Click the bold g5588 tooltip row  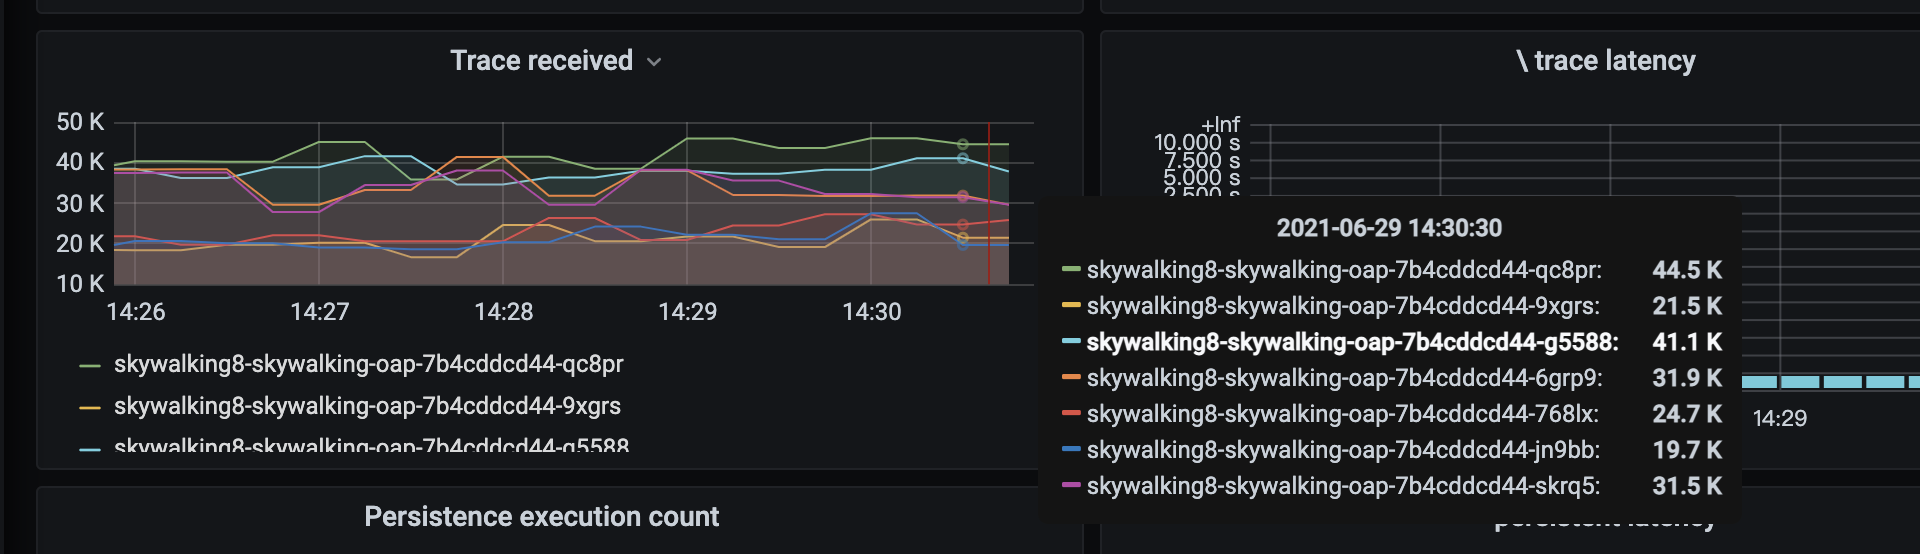pyautogui.click(x=1391, y=342)
